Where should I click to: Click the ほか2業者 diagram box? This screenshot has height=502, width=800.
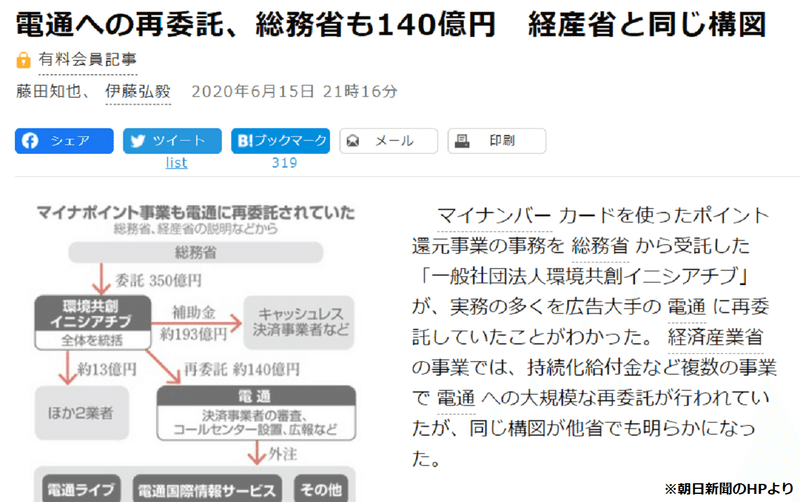[82, 413]
